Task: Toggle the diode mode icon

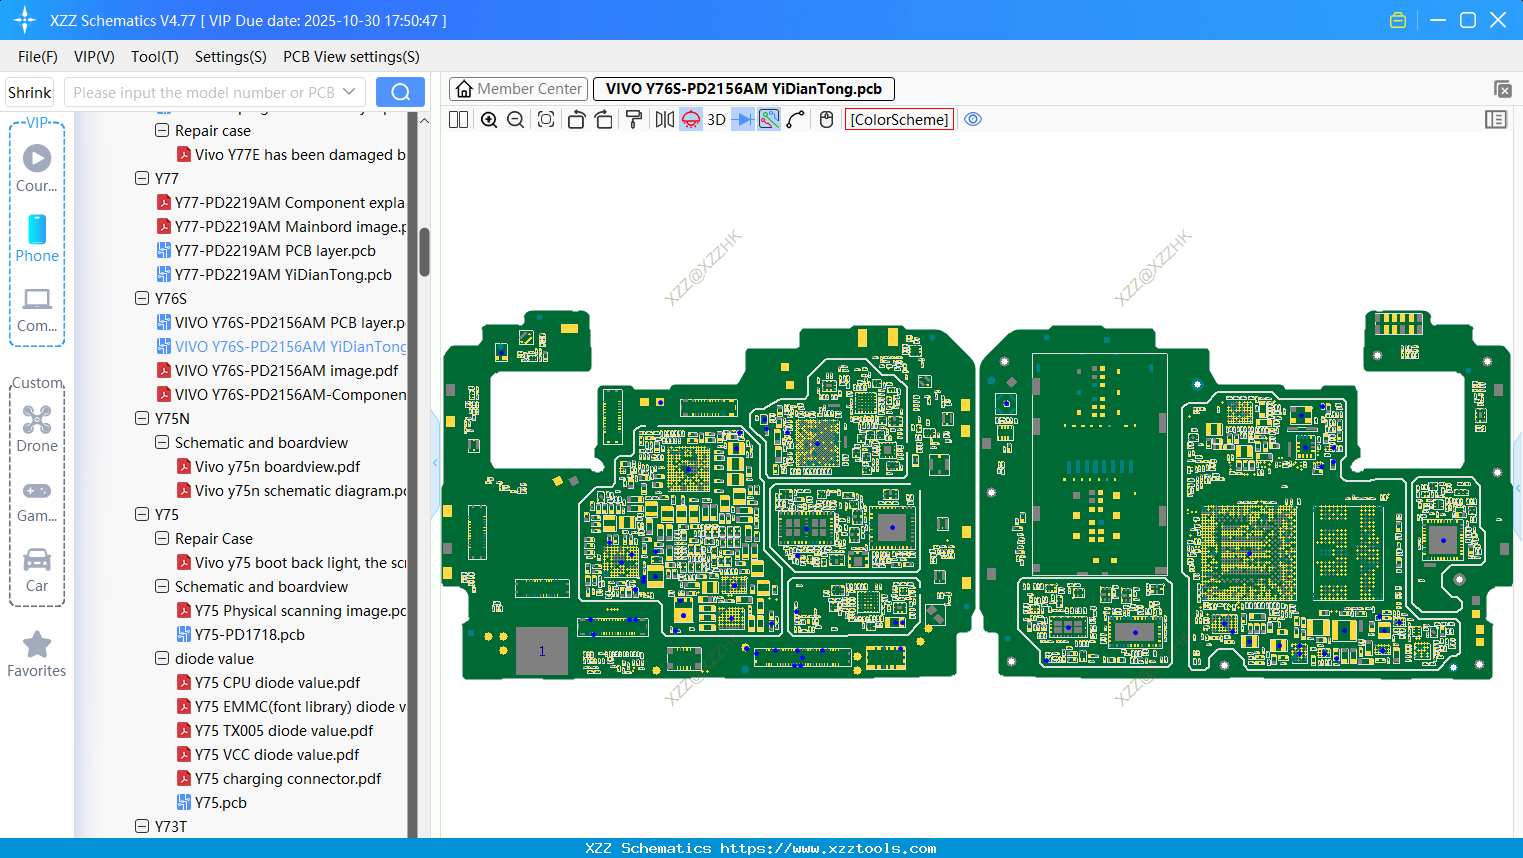Action: [x=742, y=120]
